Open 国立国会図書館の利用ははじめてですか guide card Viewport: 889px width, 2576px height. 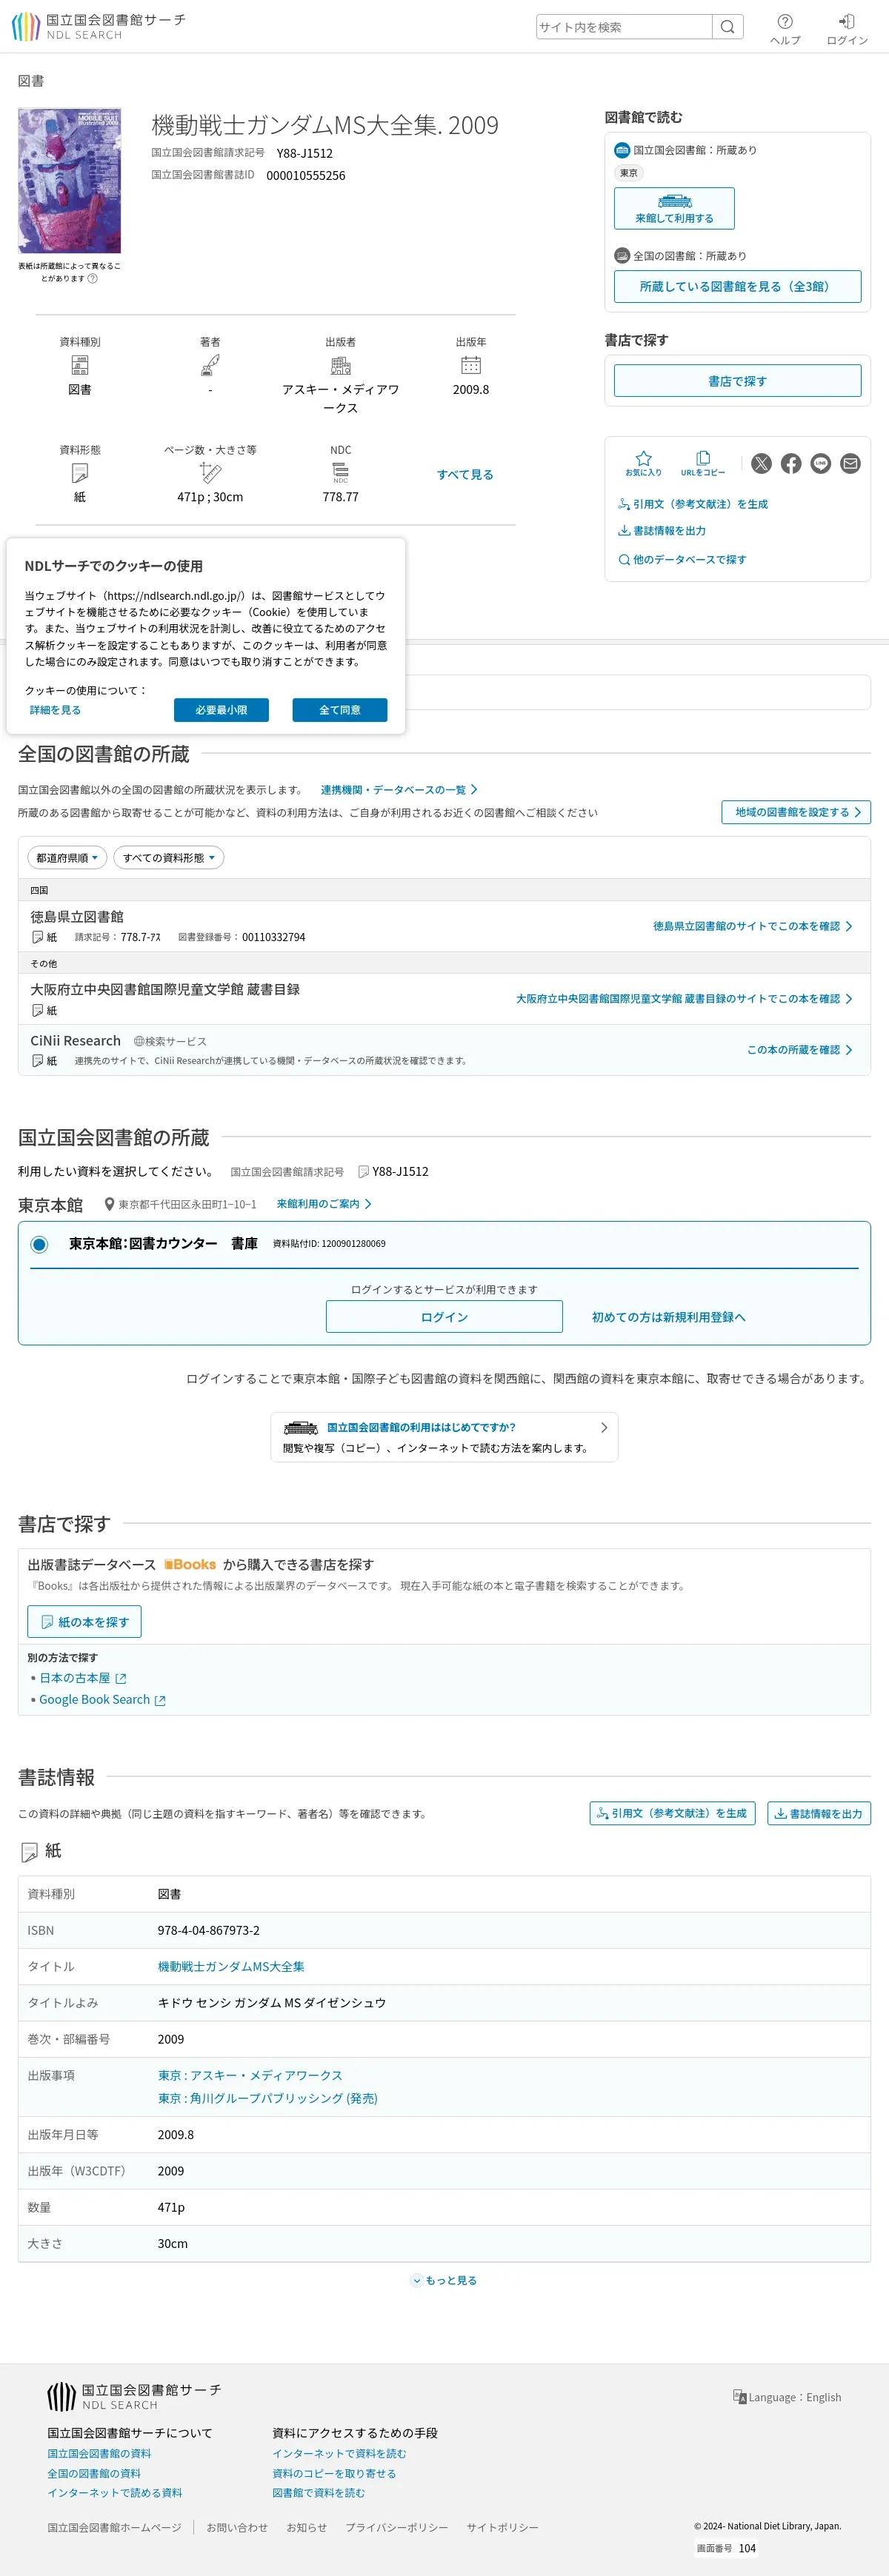444,1437
